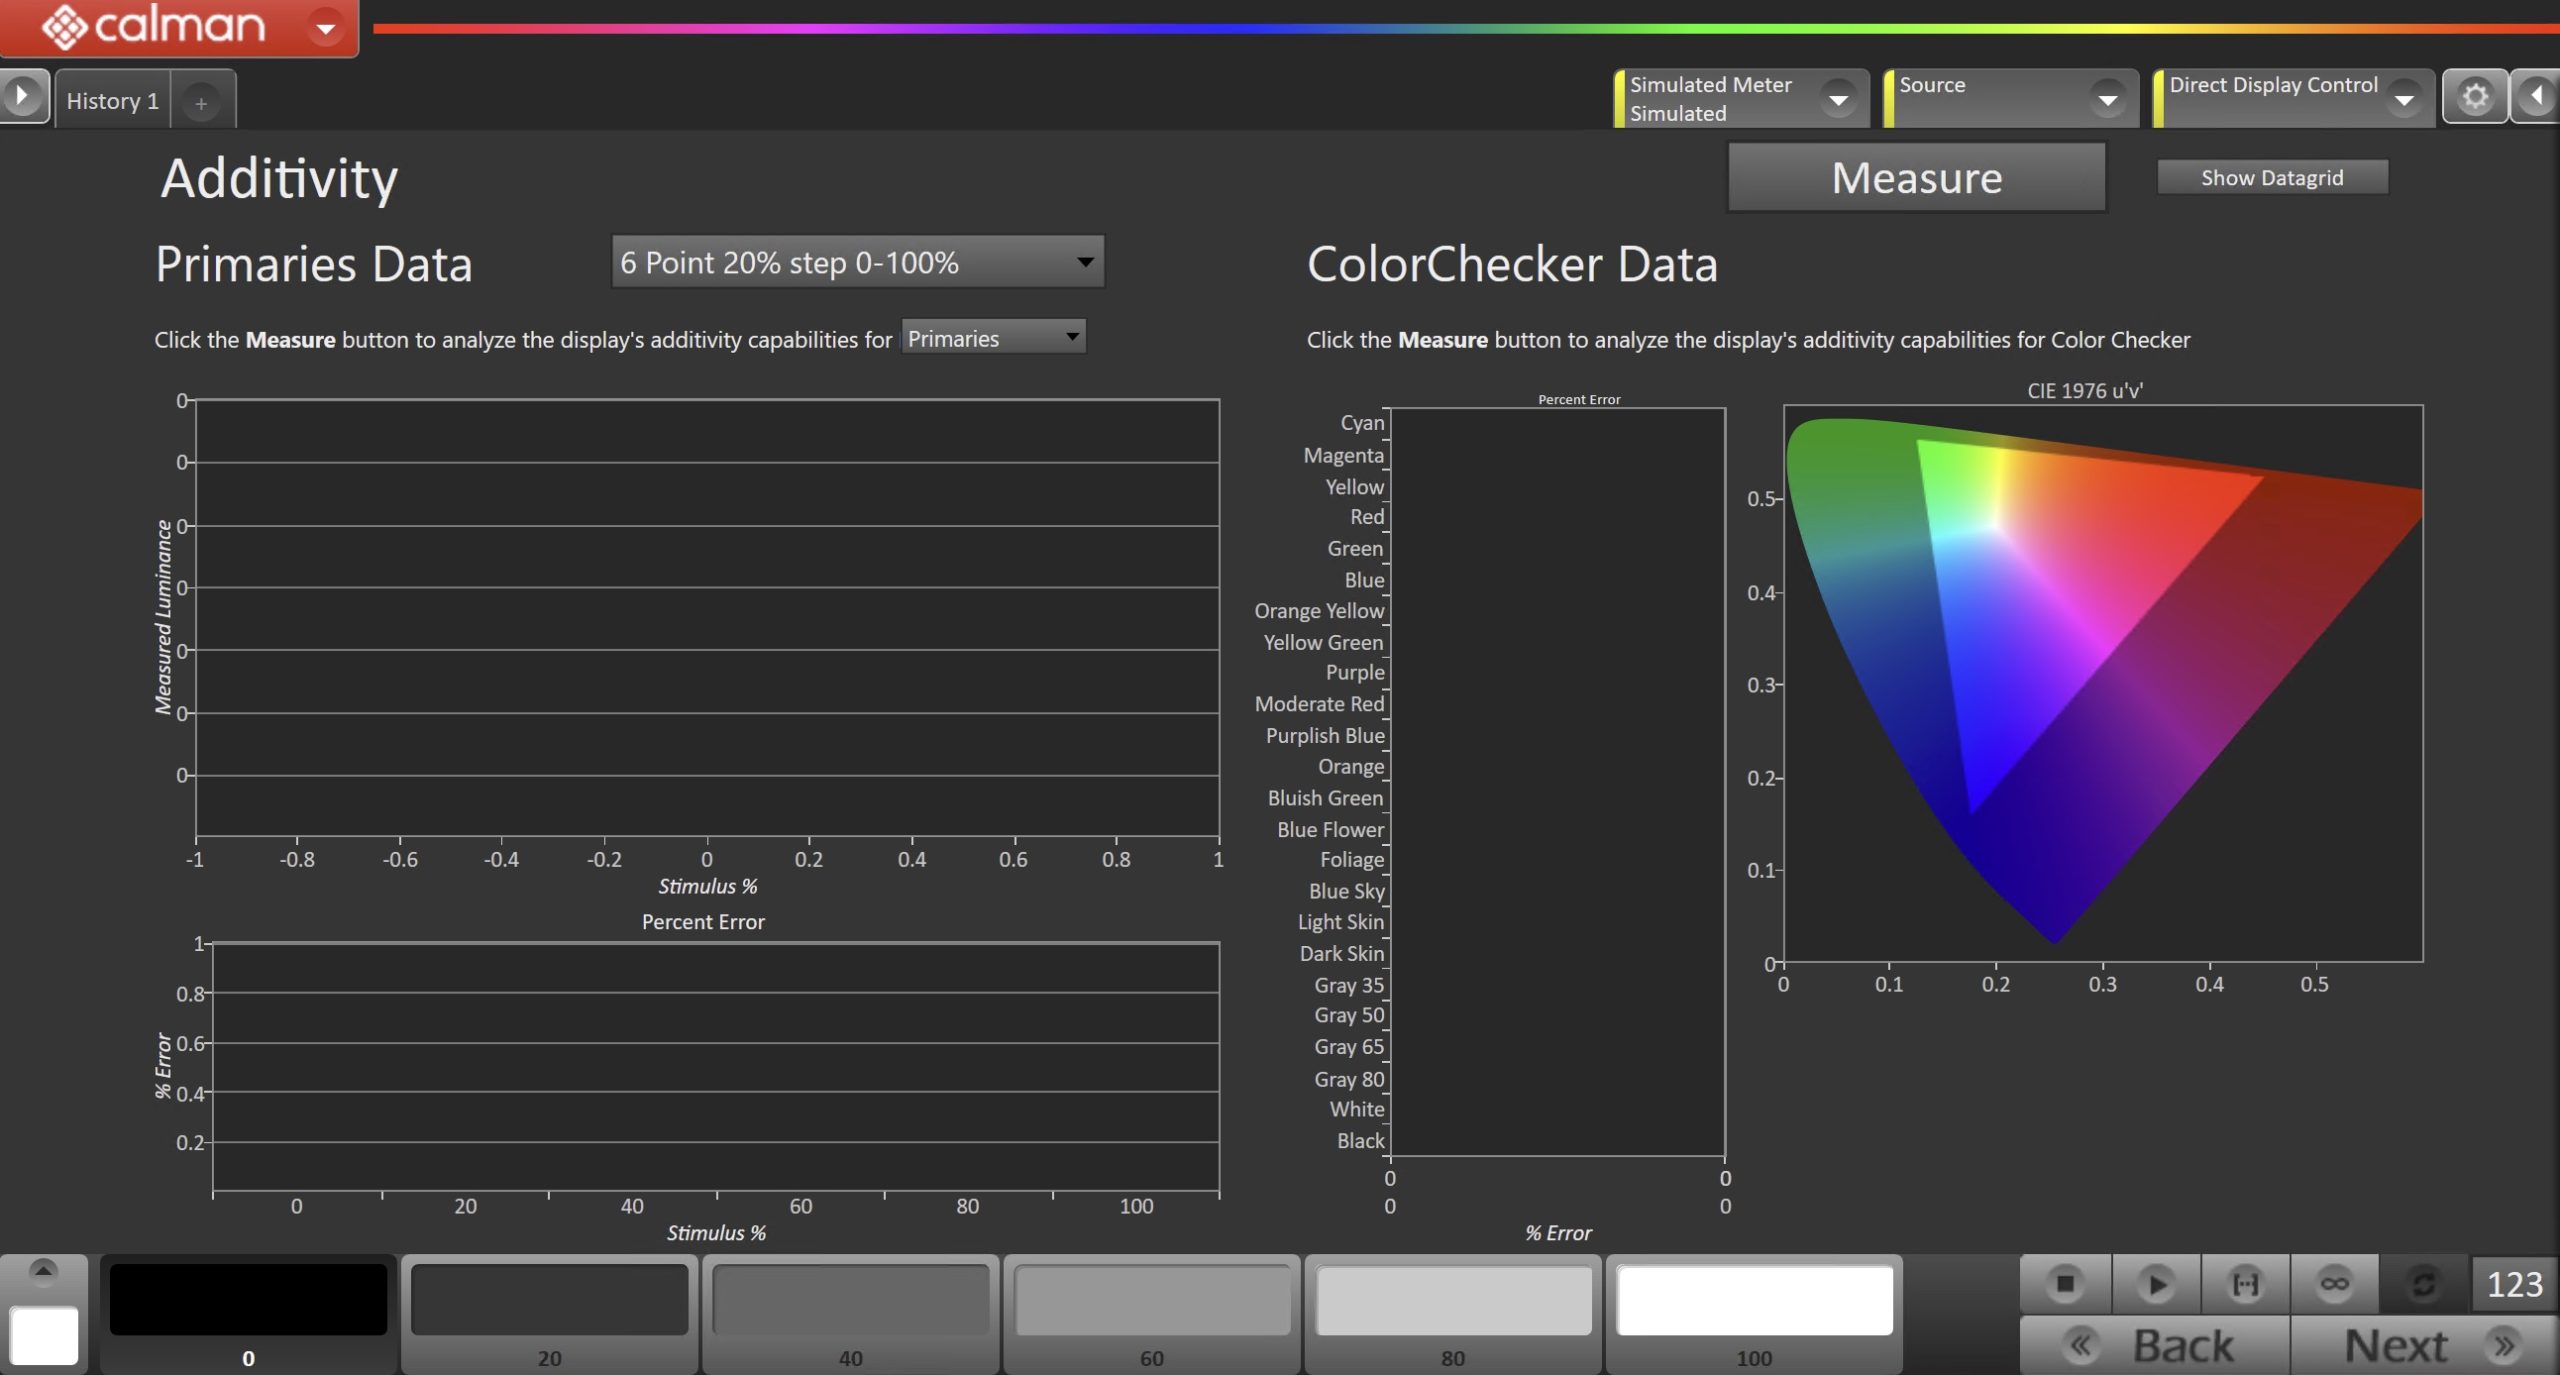Expand the Simulated Meter dropdown
This screenshot has height=1375, width=2560.
(1838, 99)
